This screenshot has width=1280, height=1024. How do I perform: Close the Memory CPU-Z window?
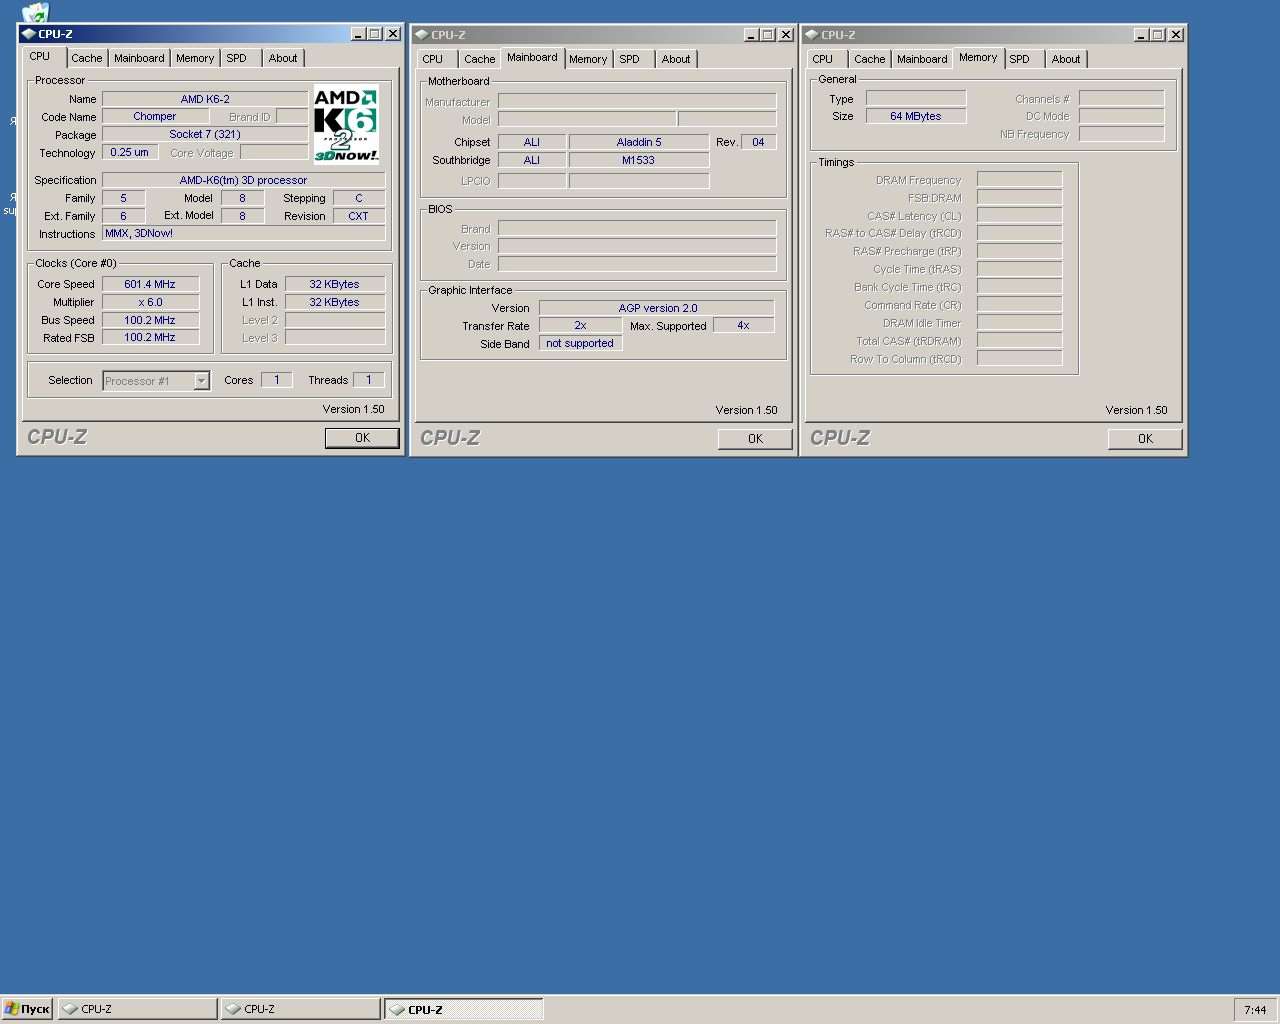1176,35
